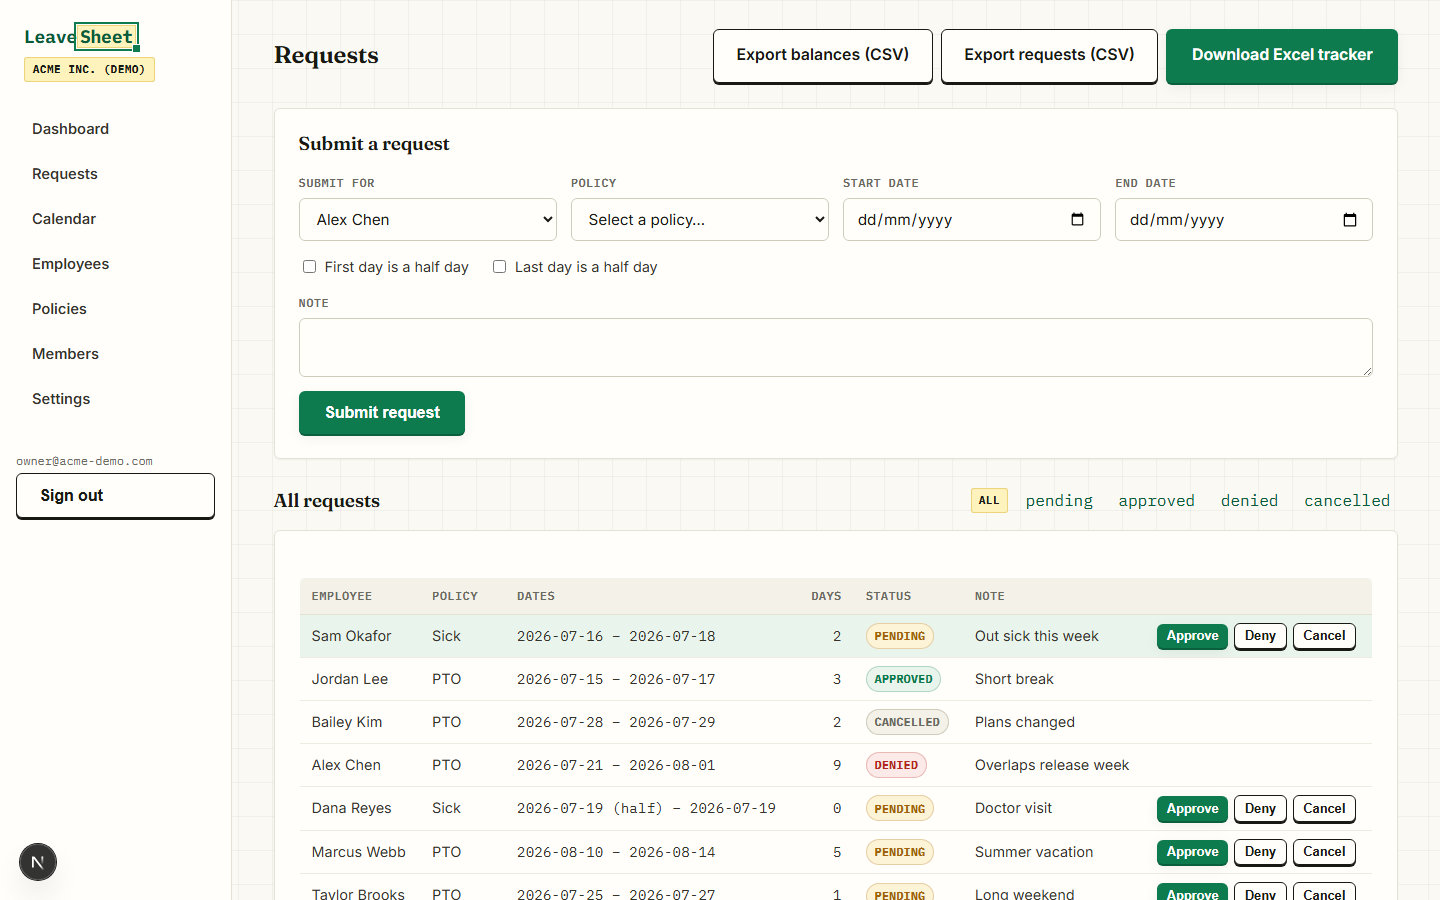The image size is (1440, 900).
Task: Click the STATUS column header
Action: pyautogui.click(x=888, y=596)
